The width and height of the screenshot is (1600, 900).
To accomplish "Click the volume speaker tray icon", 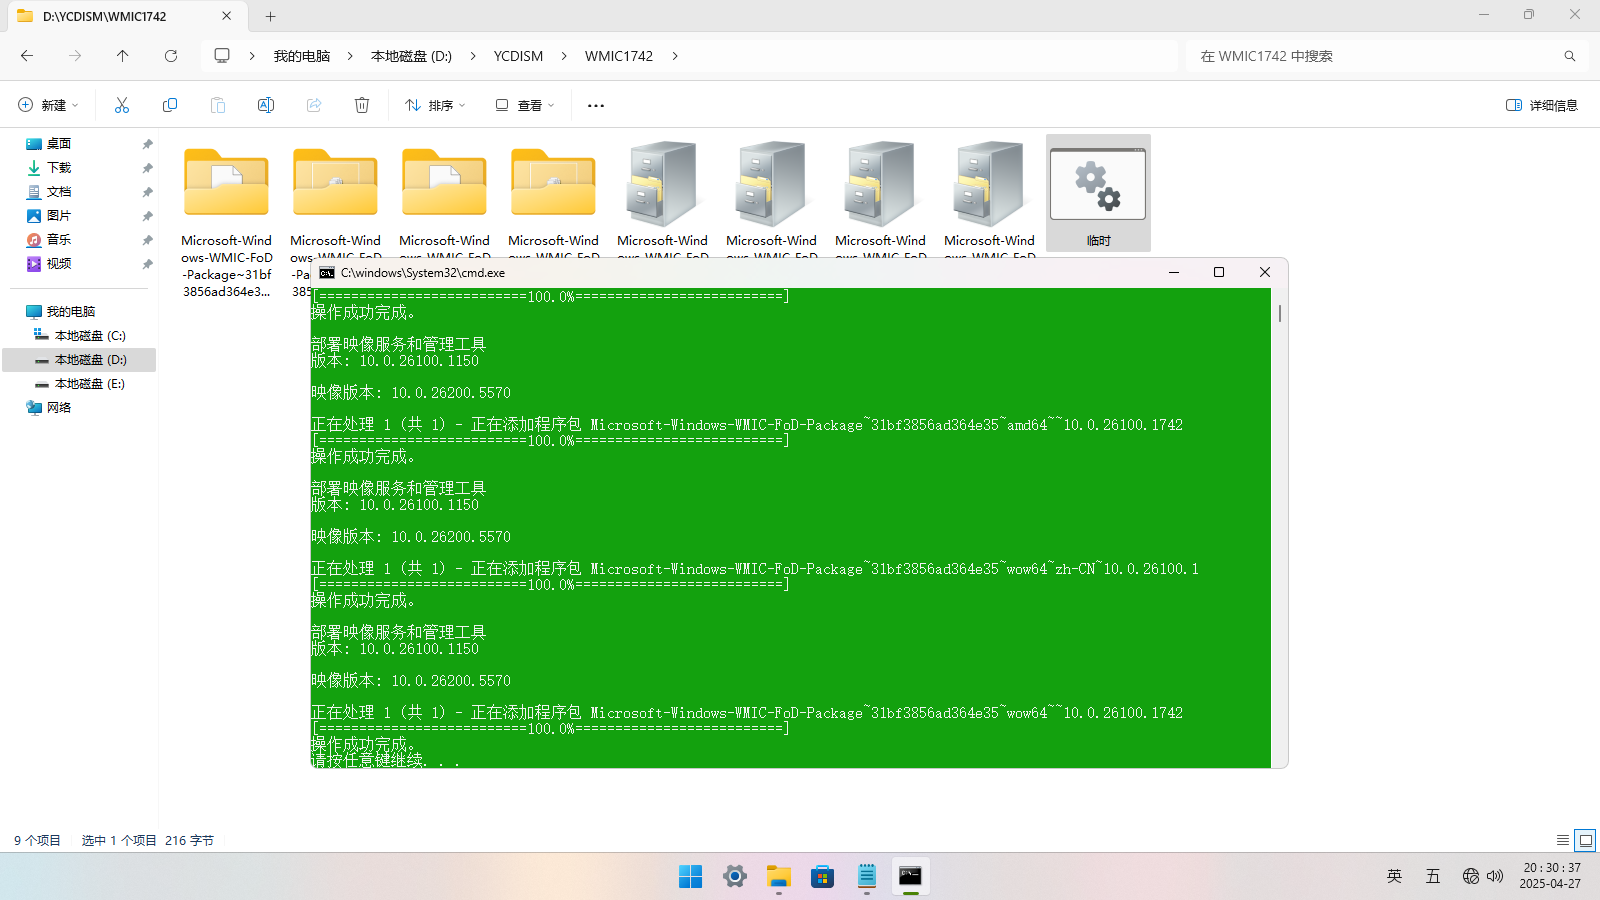I will [x=1495, y=876].
